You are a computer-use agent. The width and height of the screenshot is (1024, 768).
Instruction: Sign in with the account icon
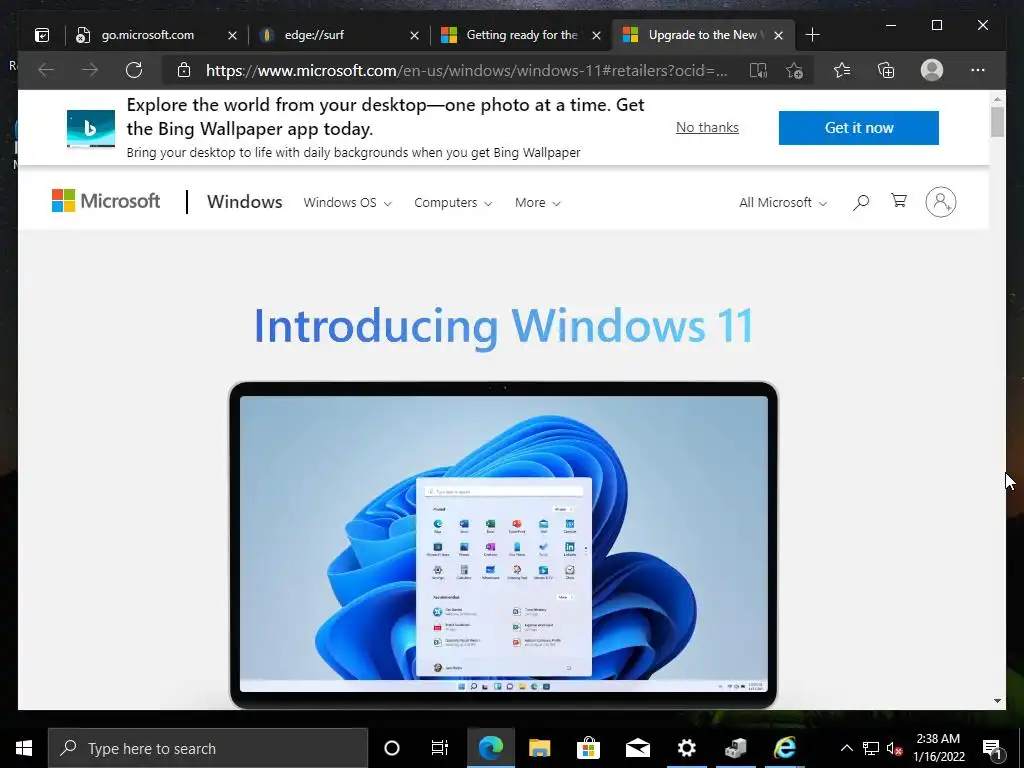click(x=940, y=202)
